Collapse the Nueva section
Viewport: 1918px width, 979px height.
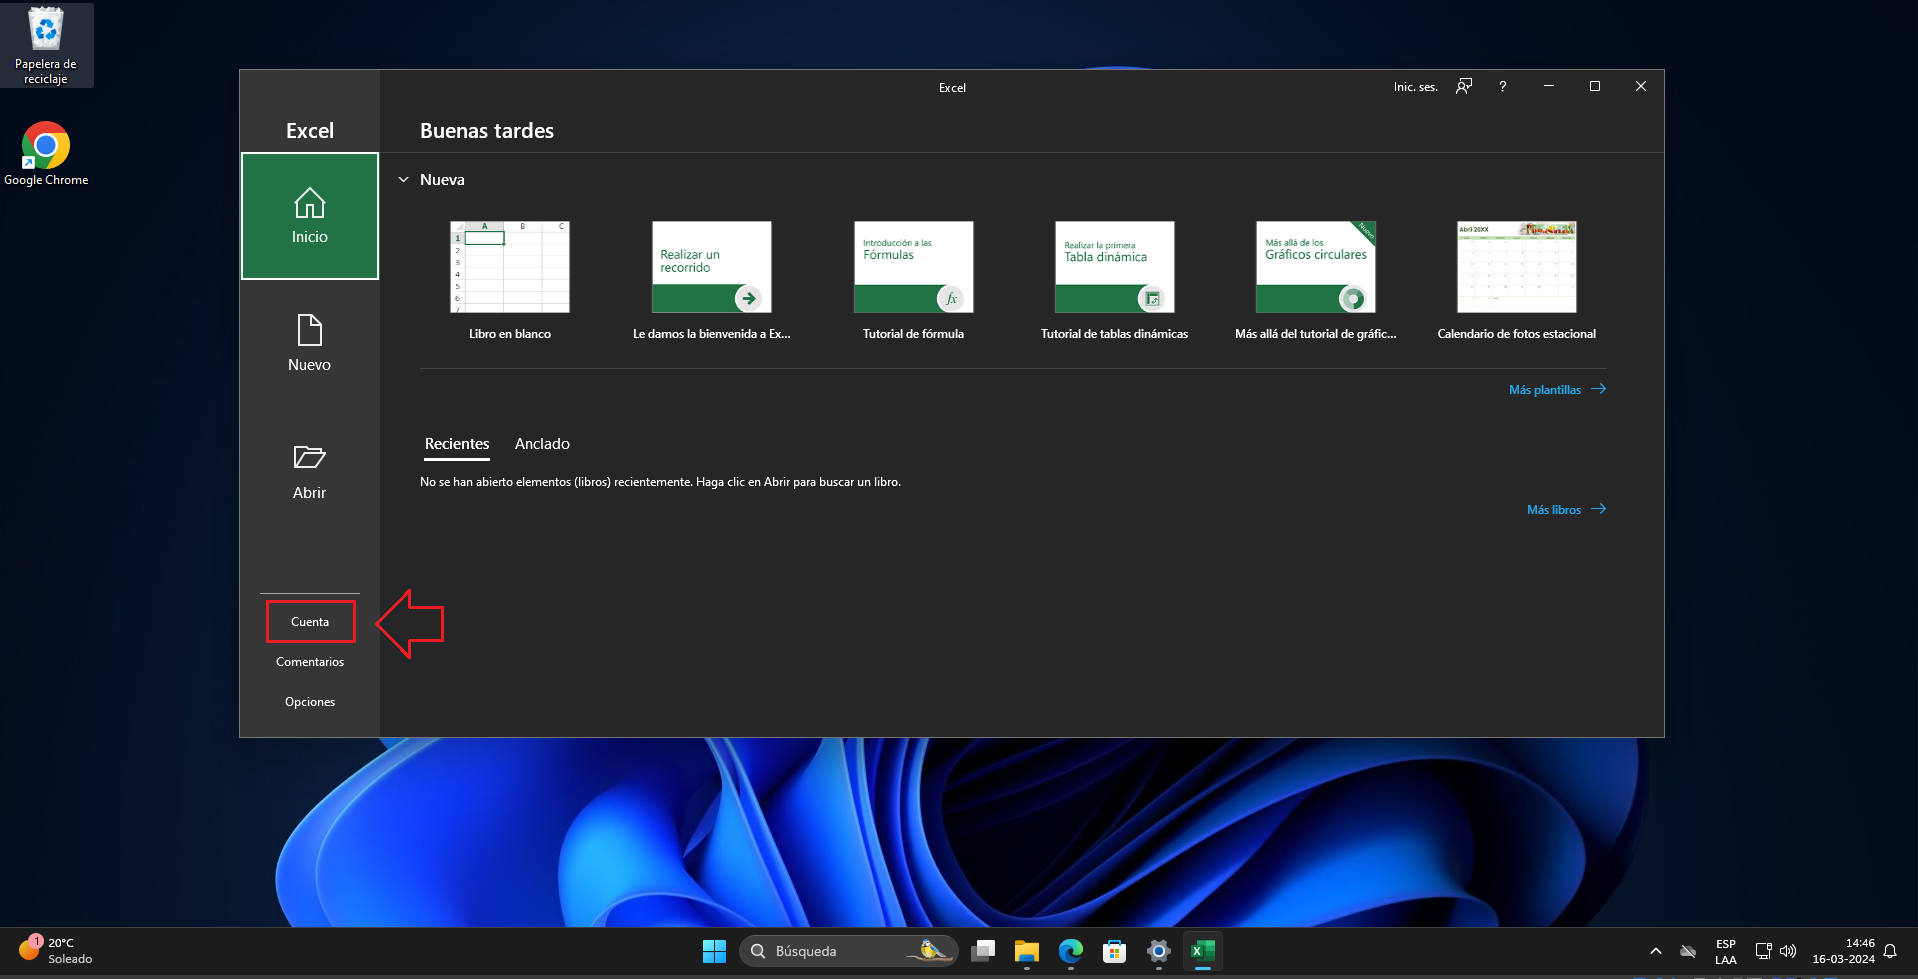click(x=404, y=180)
